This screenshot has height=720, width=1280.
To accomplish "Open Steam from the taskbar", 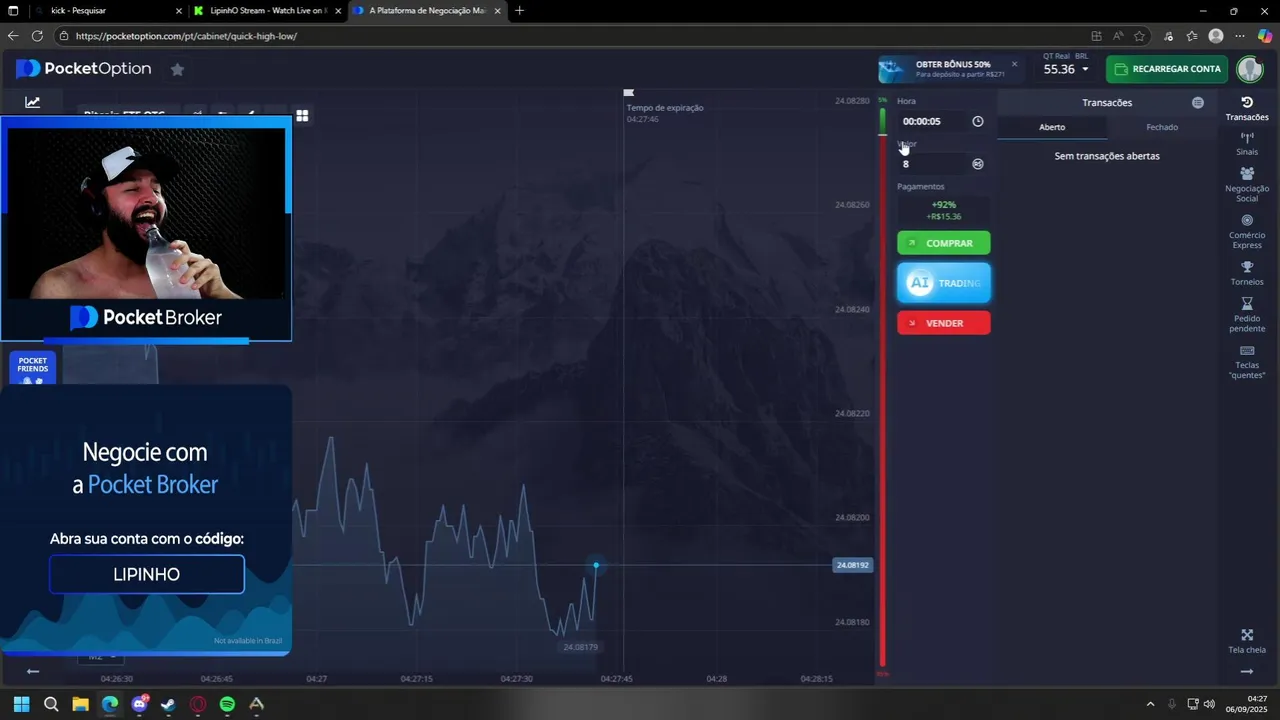I will coord(168,705).
